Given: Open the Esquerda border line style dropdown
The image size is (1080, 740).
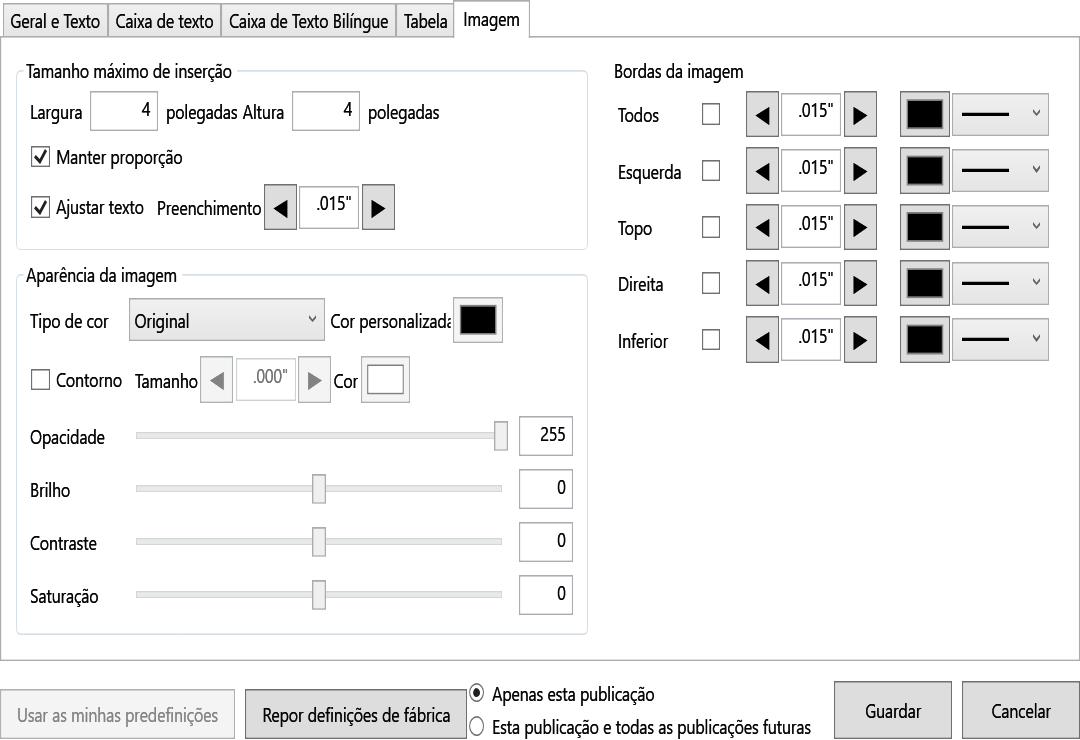Looking at the screenshot, I should point(1000,171).
